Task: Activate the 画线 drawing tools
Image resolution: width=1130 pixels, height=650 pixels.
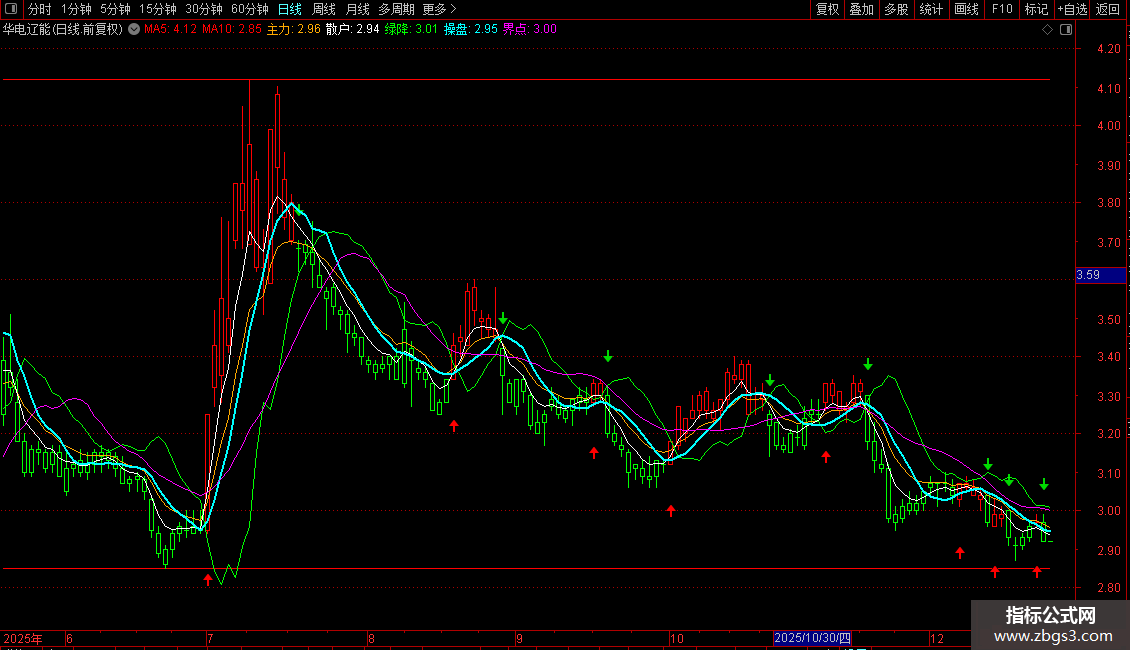Action: tap(966, 9)
